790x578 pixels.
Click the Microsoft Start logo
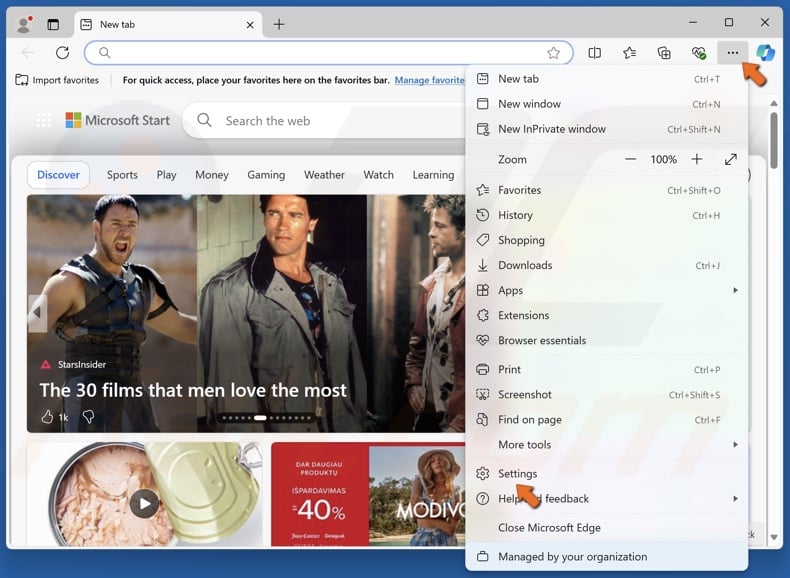tap(118, 120)
